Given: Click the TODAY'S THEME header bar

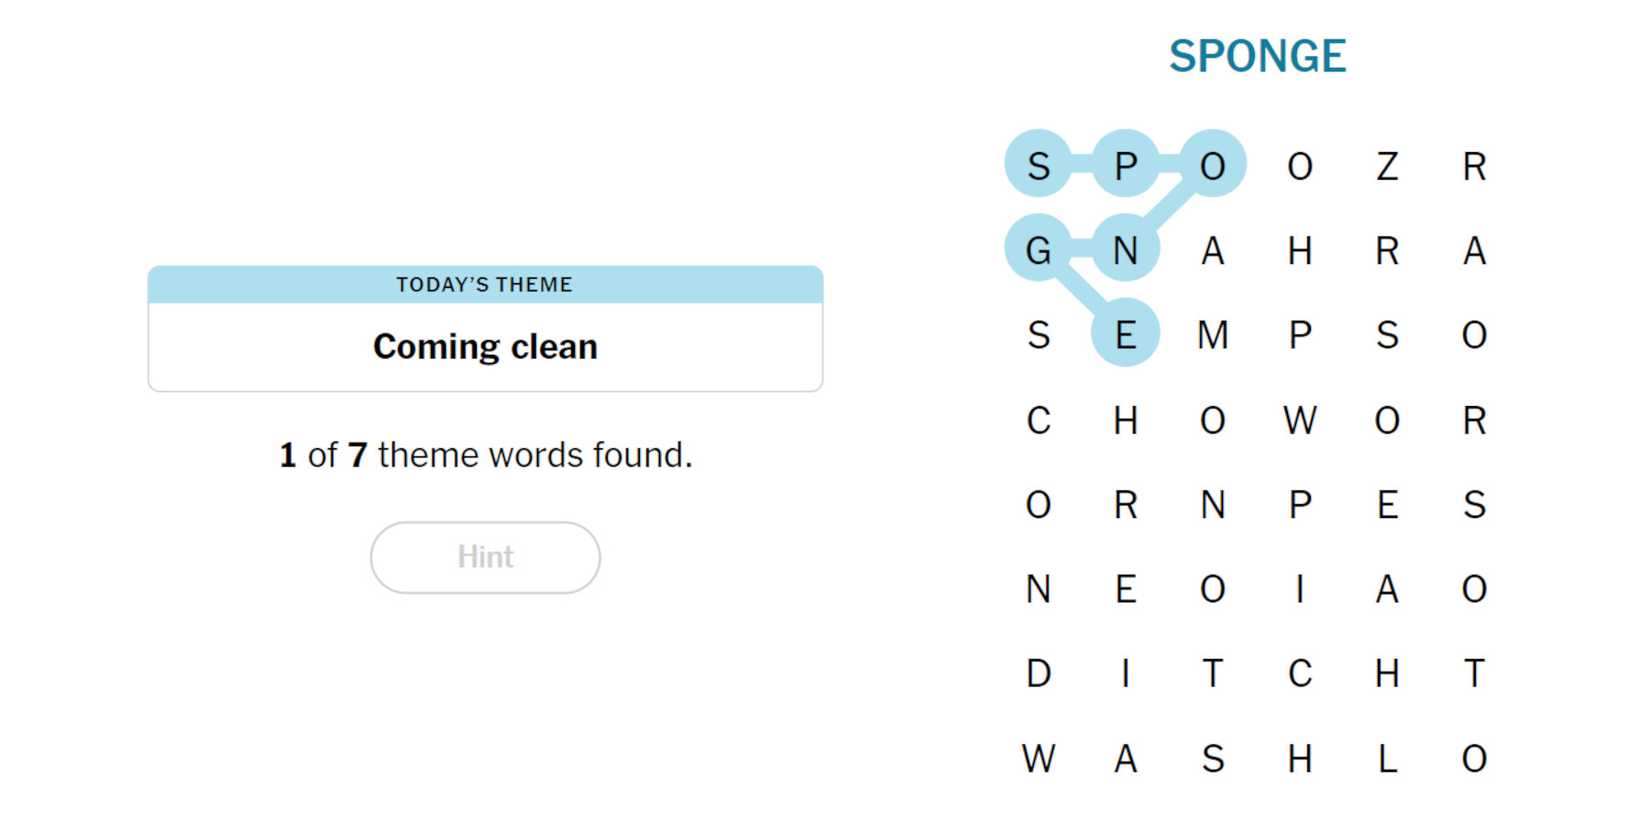Looking at the screenshot, I should point(485,284).
